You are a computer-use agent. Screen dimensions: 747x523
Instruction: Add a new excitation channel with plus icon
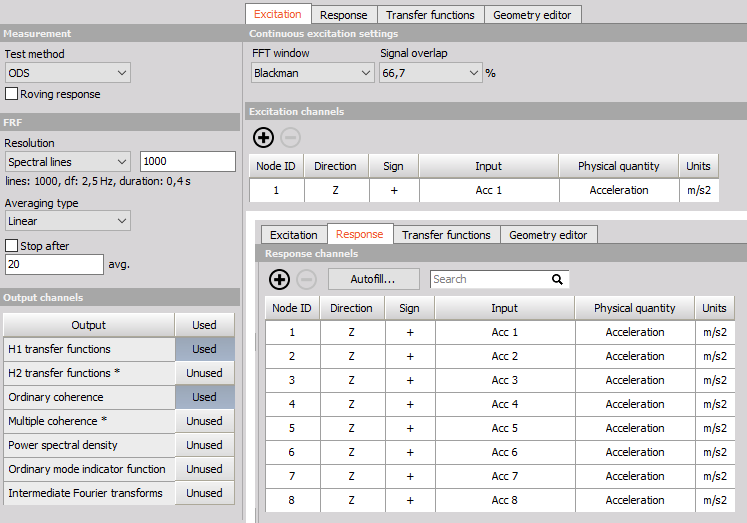coord(263,138)
